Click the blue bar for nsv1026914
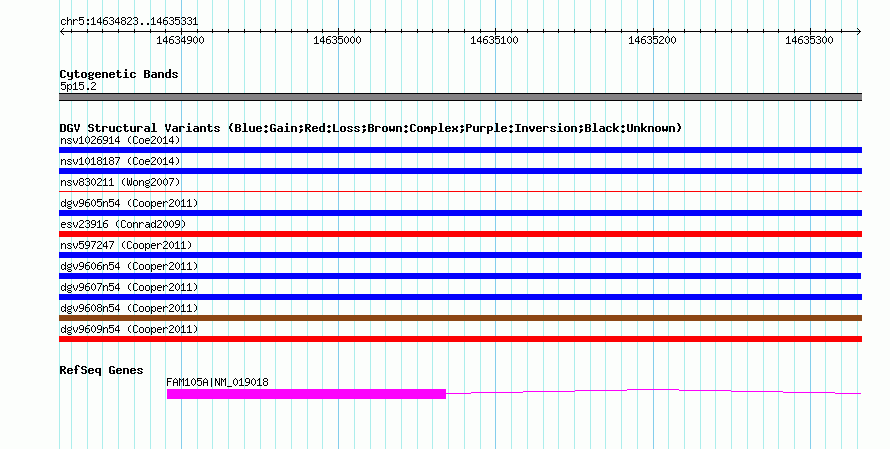Viewport: 890px width, 449px height. pos(460,150)
